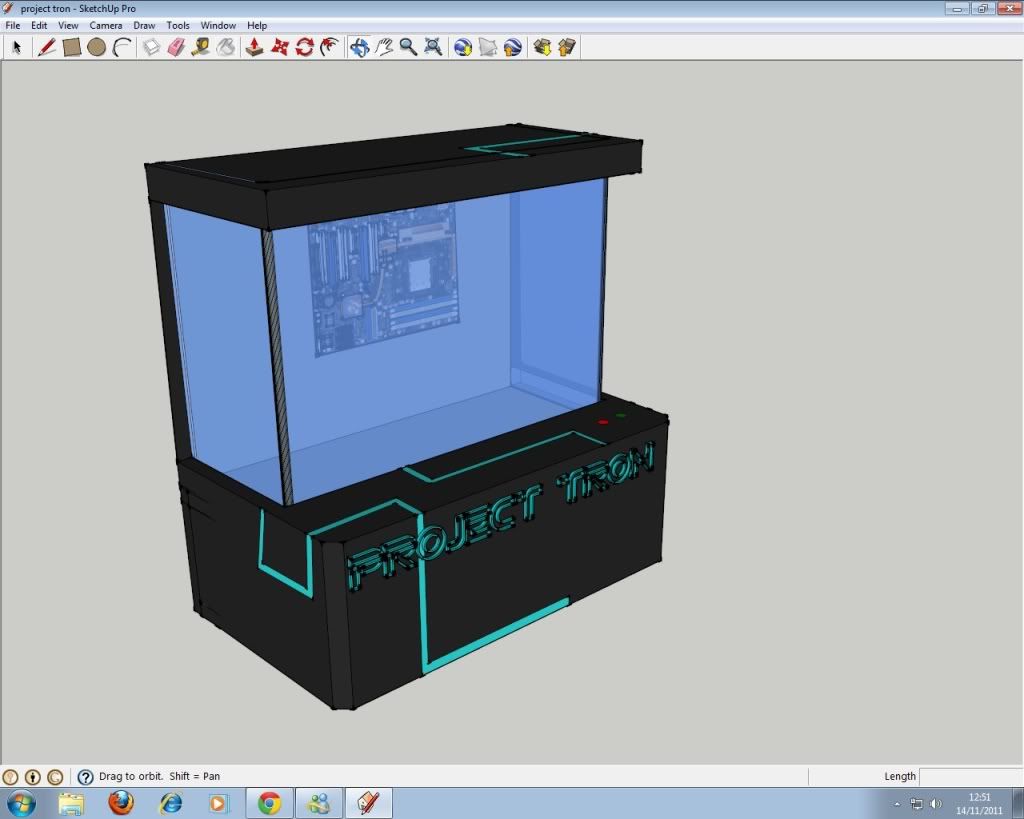Activate the Push/Pull tool
1024x819 pixels.
255,47
